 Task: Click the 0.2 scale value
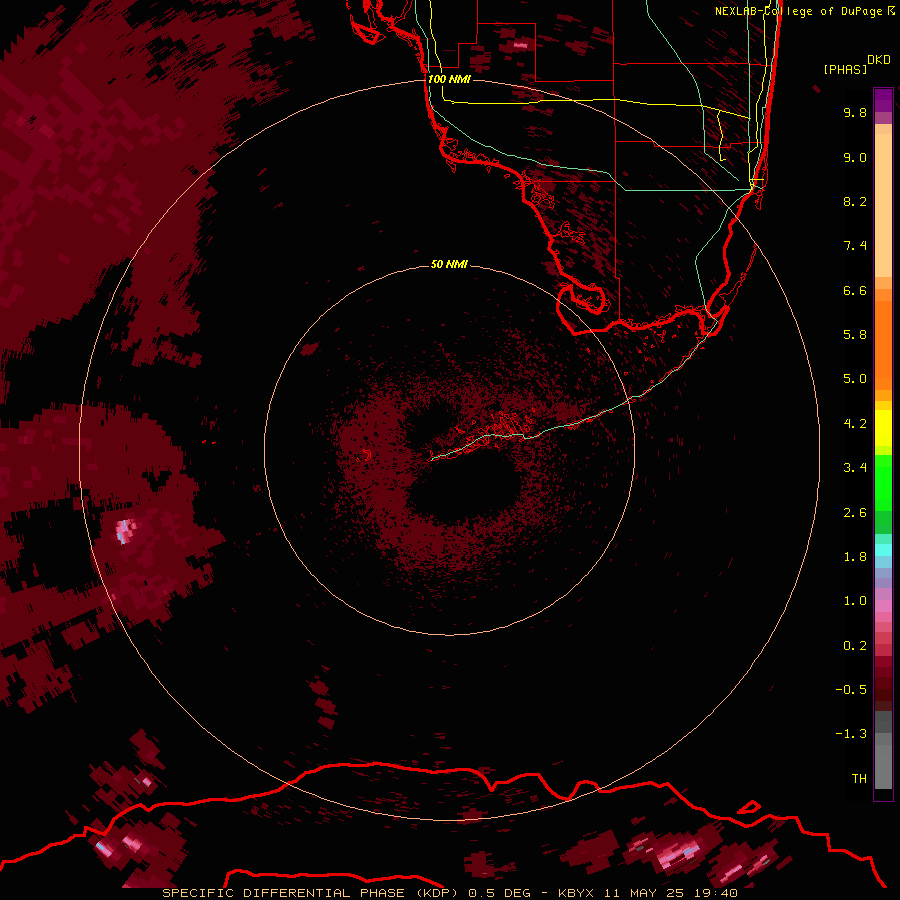coord(855,646)
